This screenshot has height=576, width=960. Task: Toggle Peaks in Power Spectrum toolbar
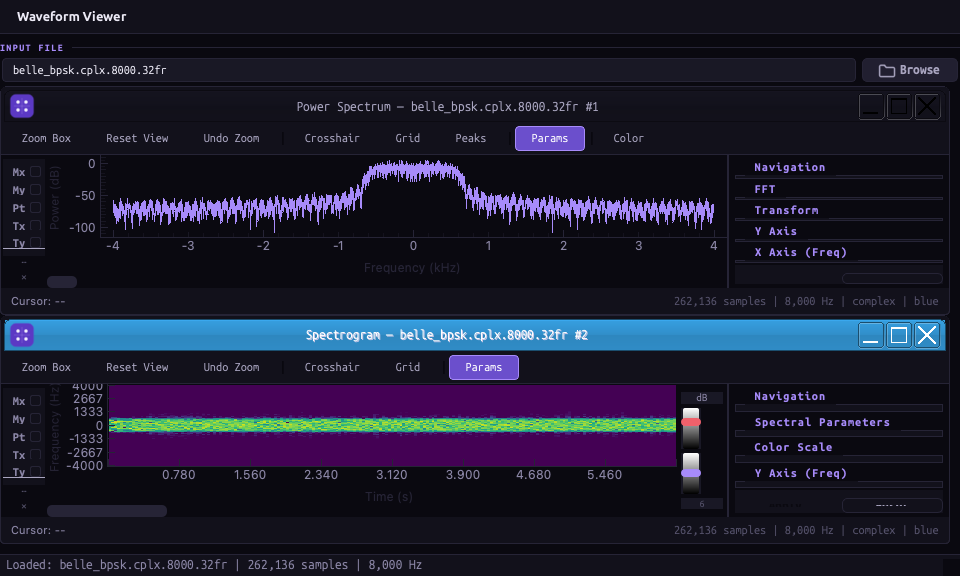tap(471, 138)
